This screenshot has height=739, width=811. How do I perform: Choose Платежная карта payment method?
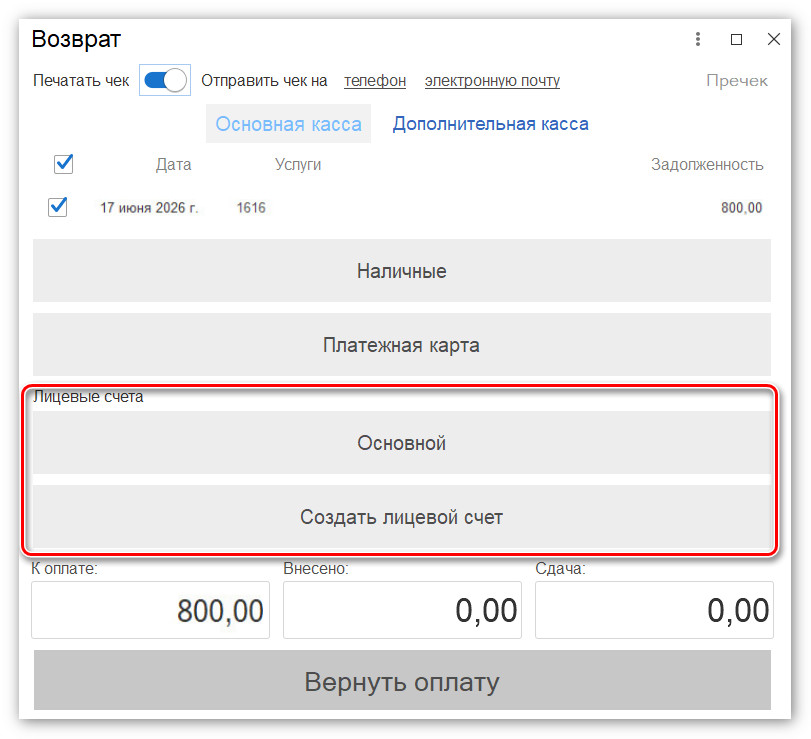coord(402,344)
